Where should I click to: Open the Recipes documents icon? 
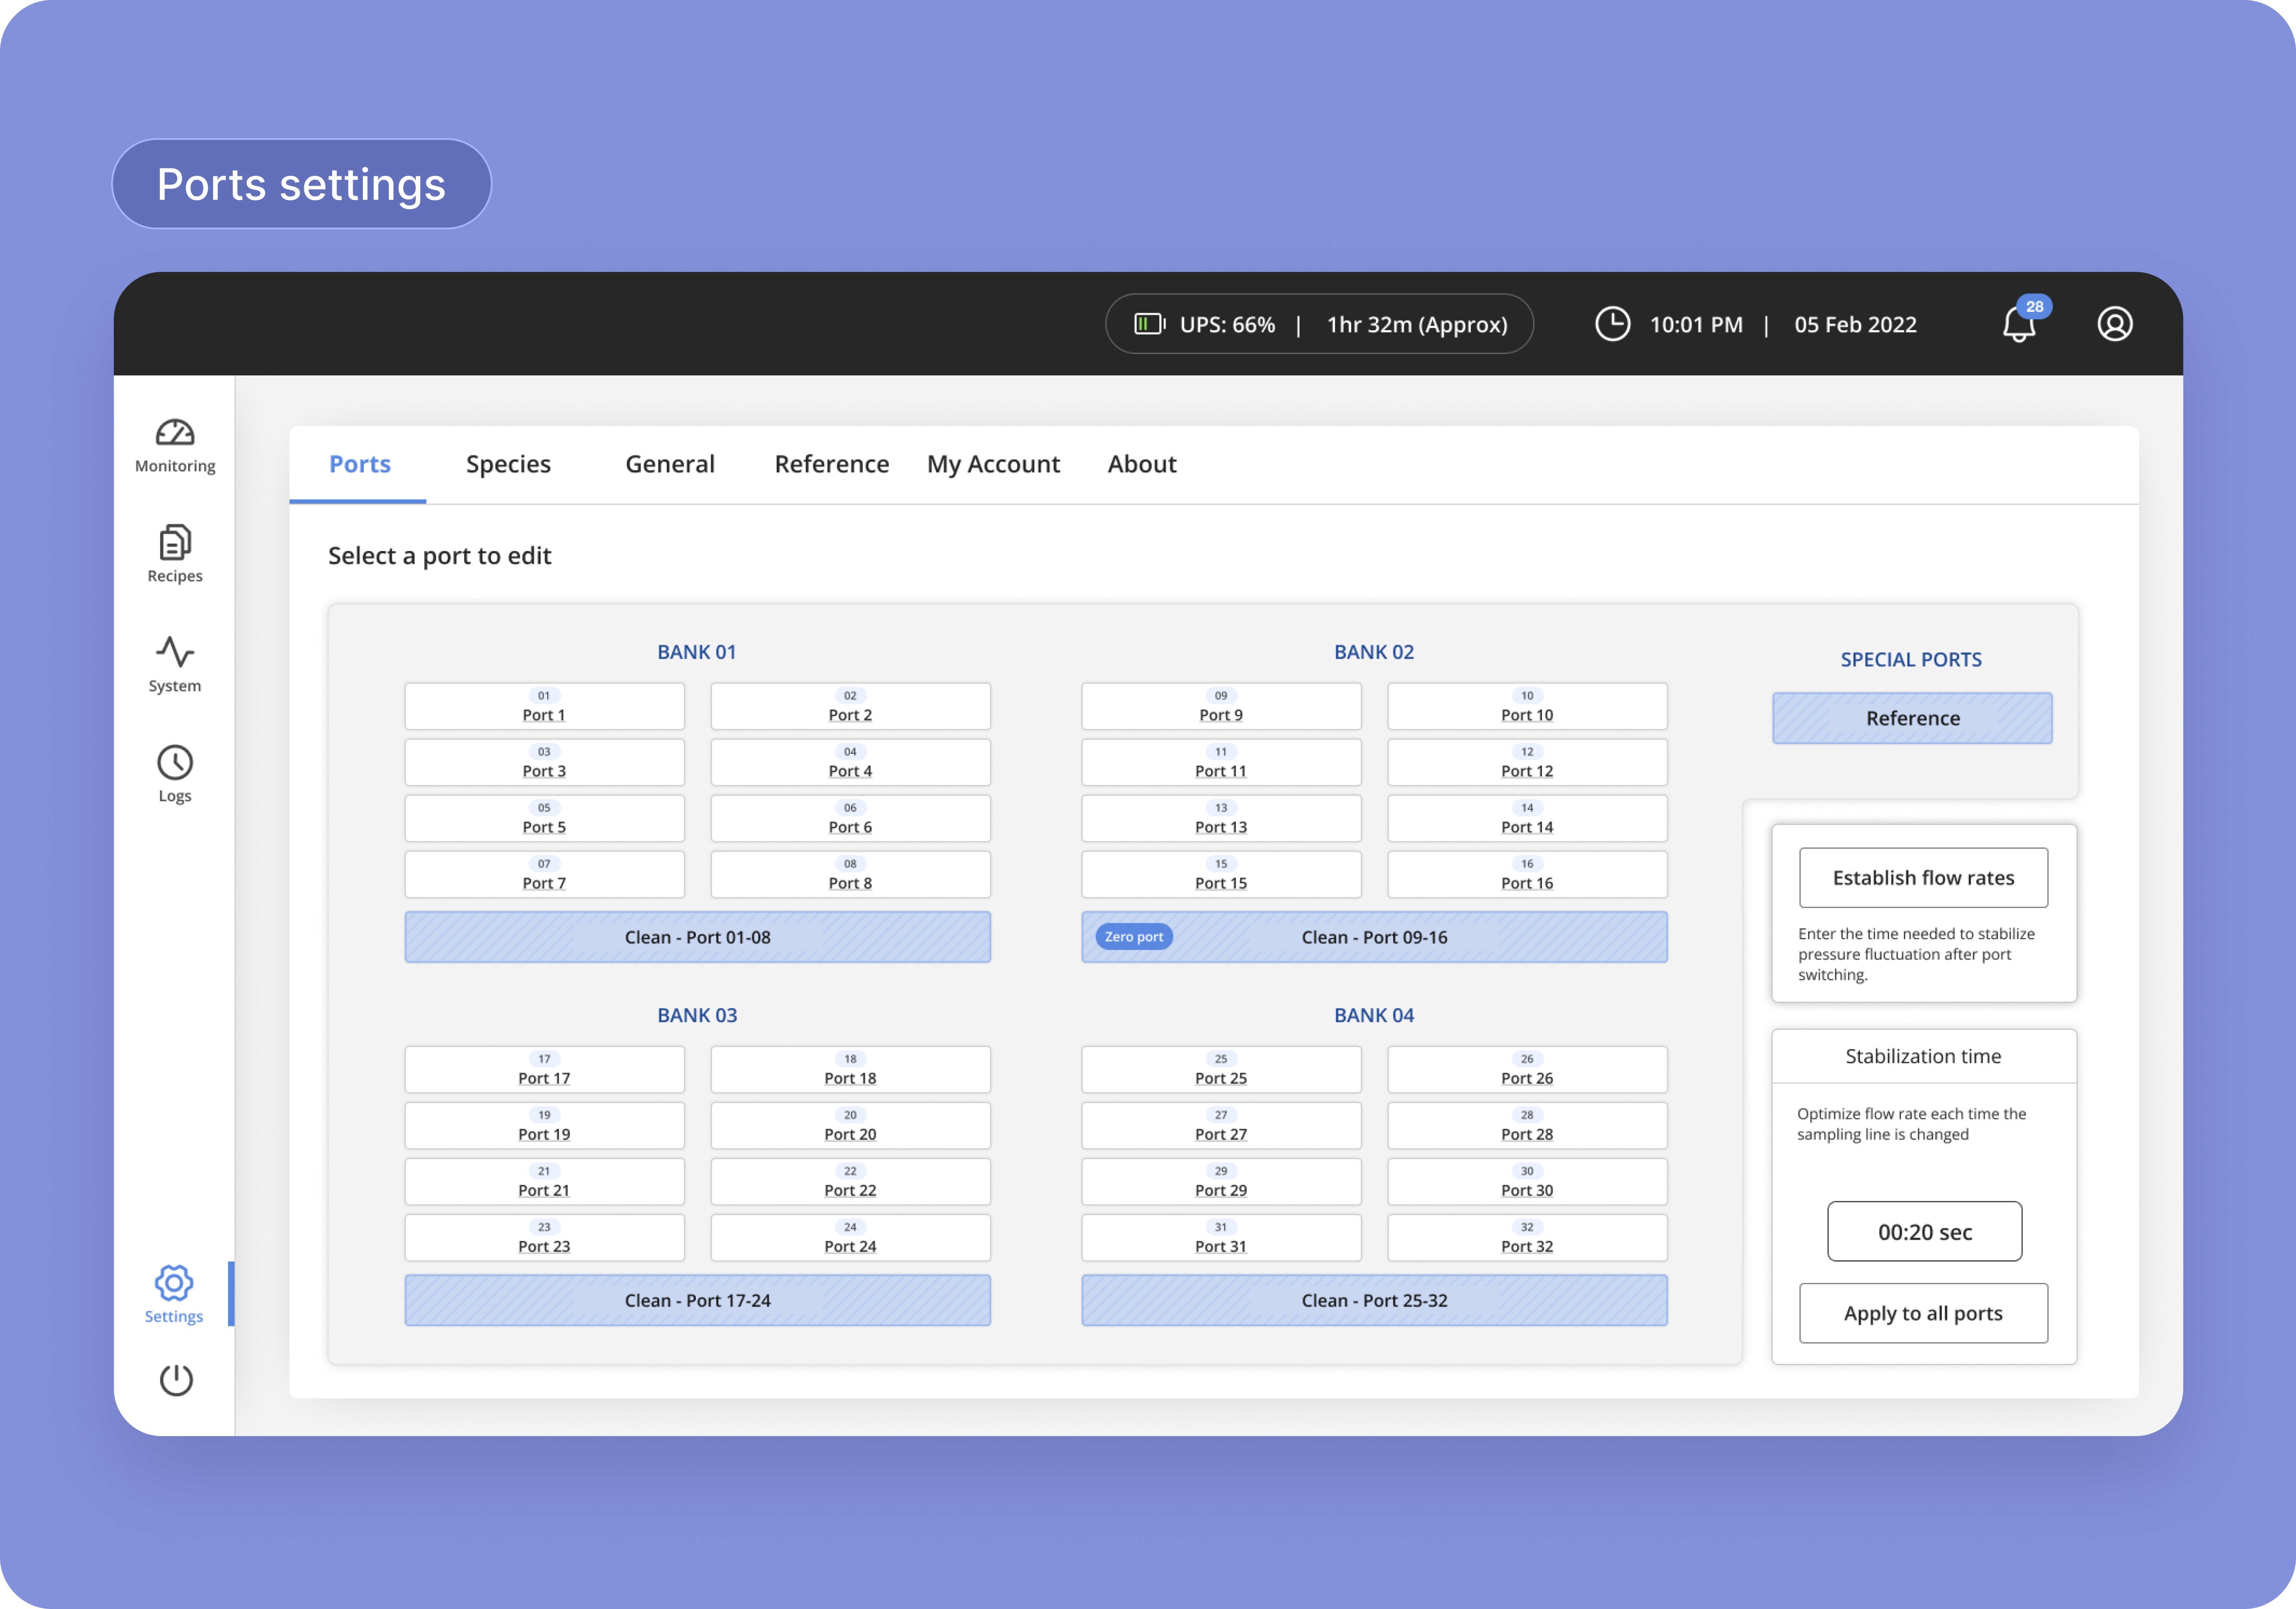[x=175, y=542]
